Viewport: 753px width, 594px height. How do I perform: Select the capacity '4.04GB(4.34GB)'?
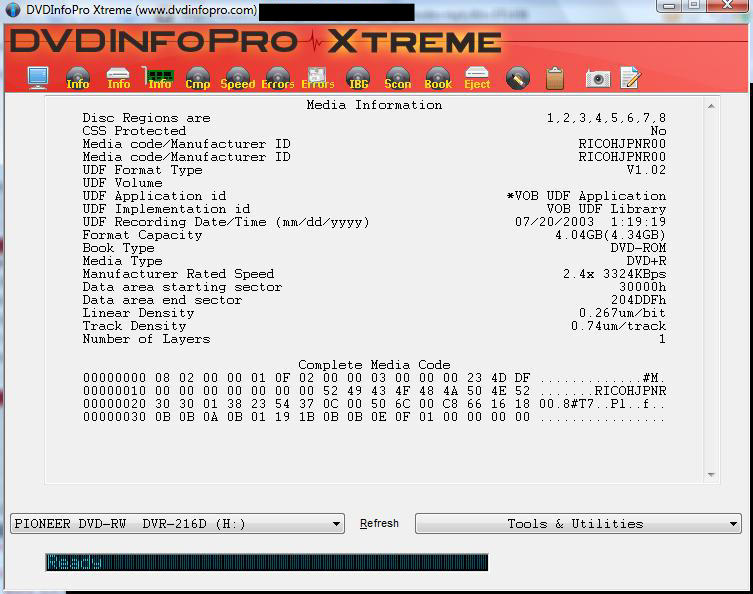click(610, 235)
